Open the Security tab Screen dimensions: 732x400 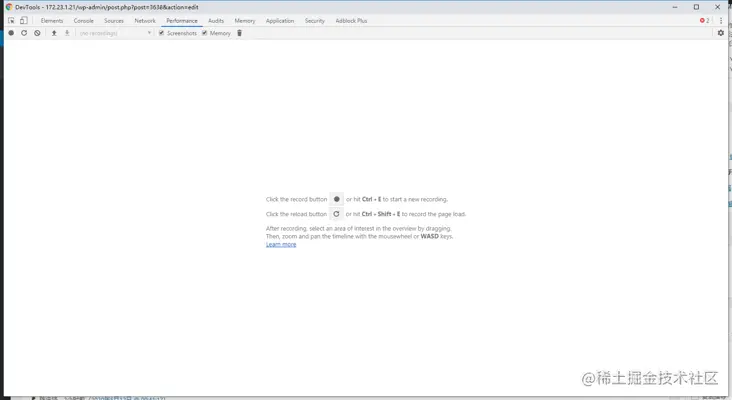[x=315, y=21]
